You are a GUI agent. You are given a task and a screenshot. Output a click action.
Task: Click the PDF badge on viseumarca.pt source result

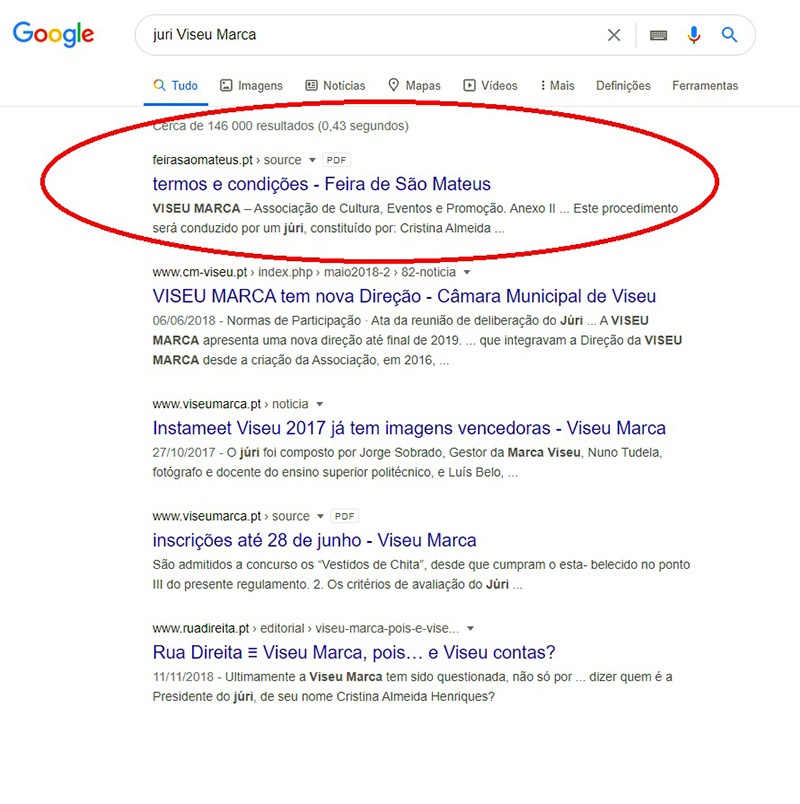[345, 516]
